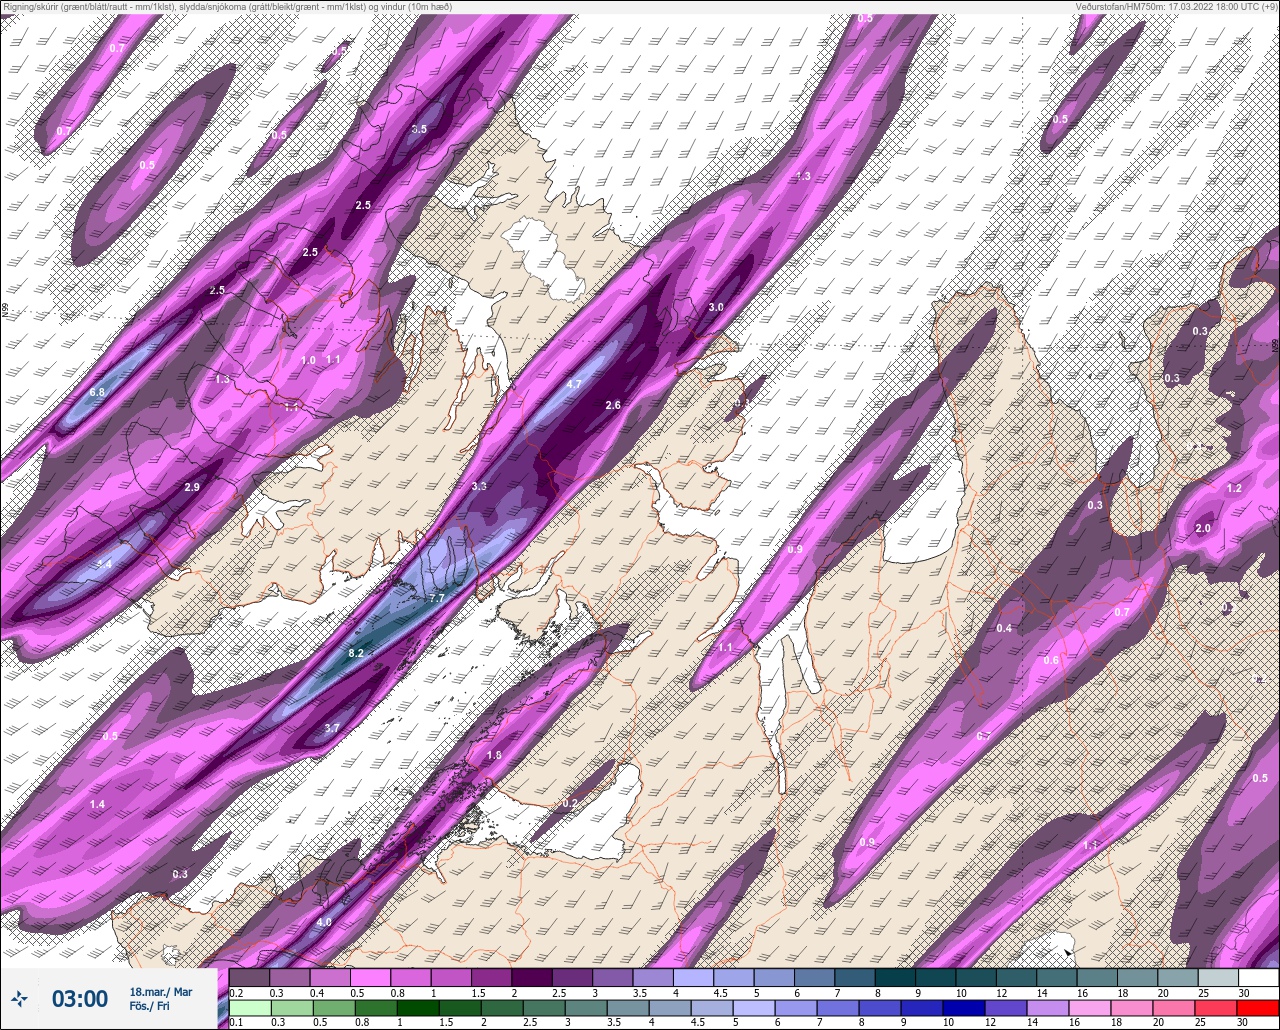
Task: Select the 'Fös./ Fri' weekday label
Action: (x=150, y=1006)
